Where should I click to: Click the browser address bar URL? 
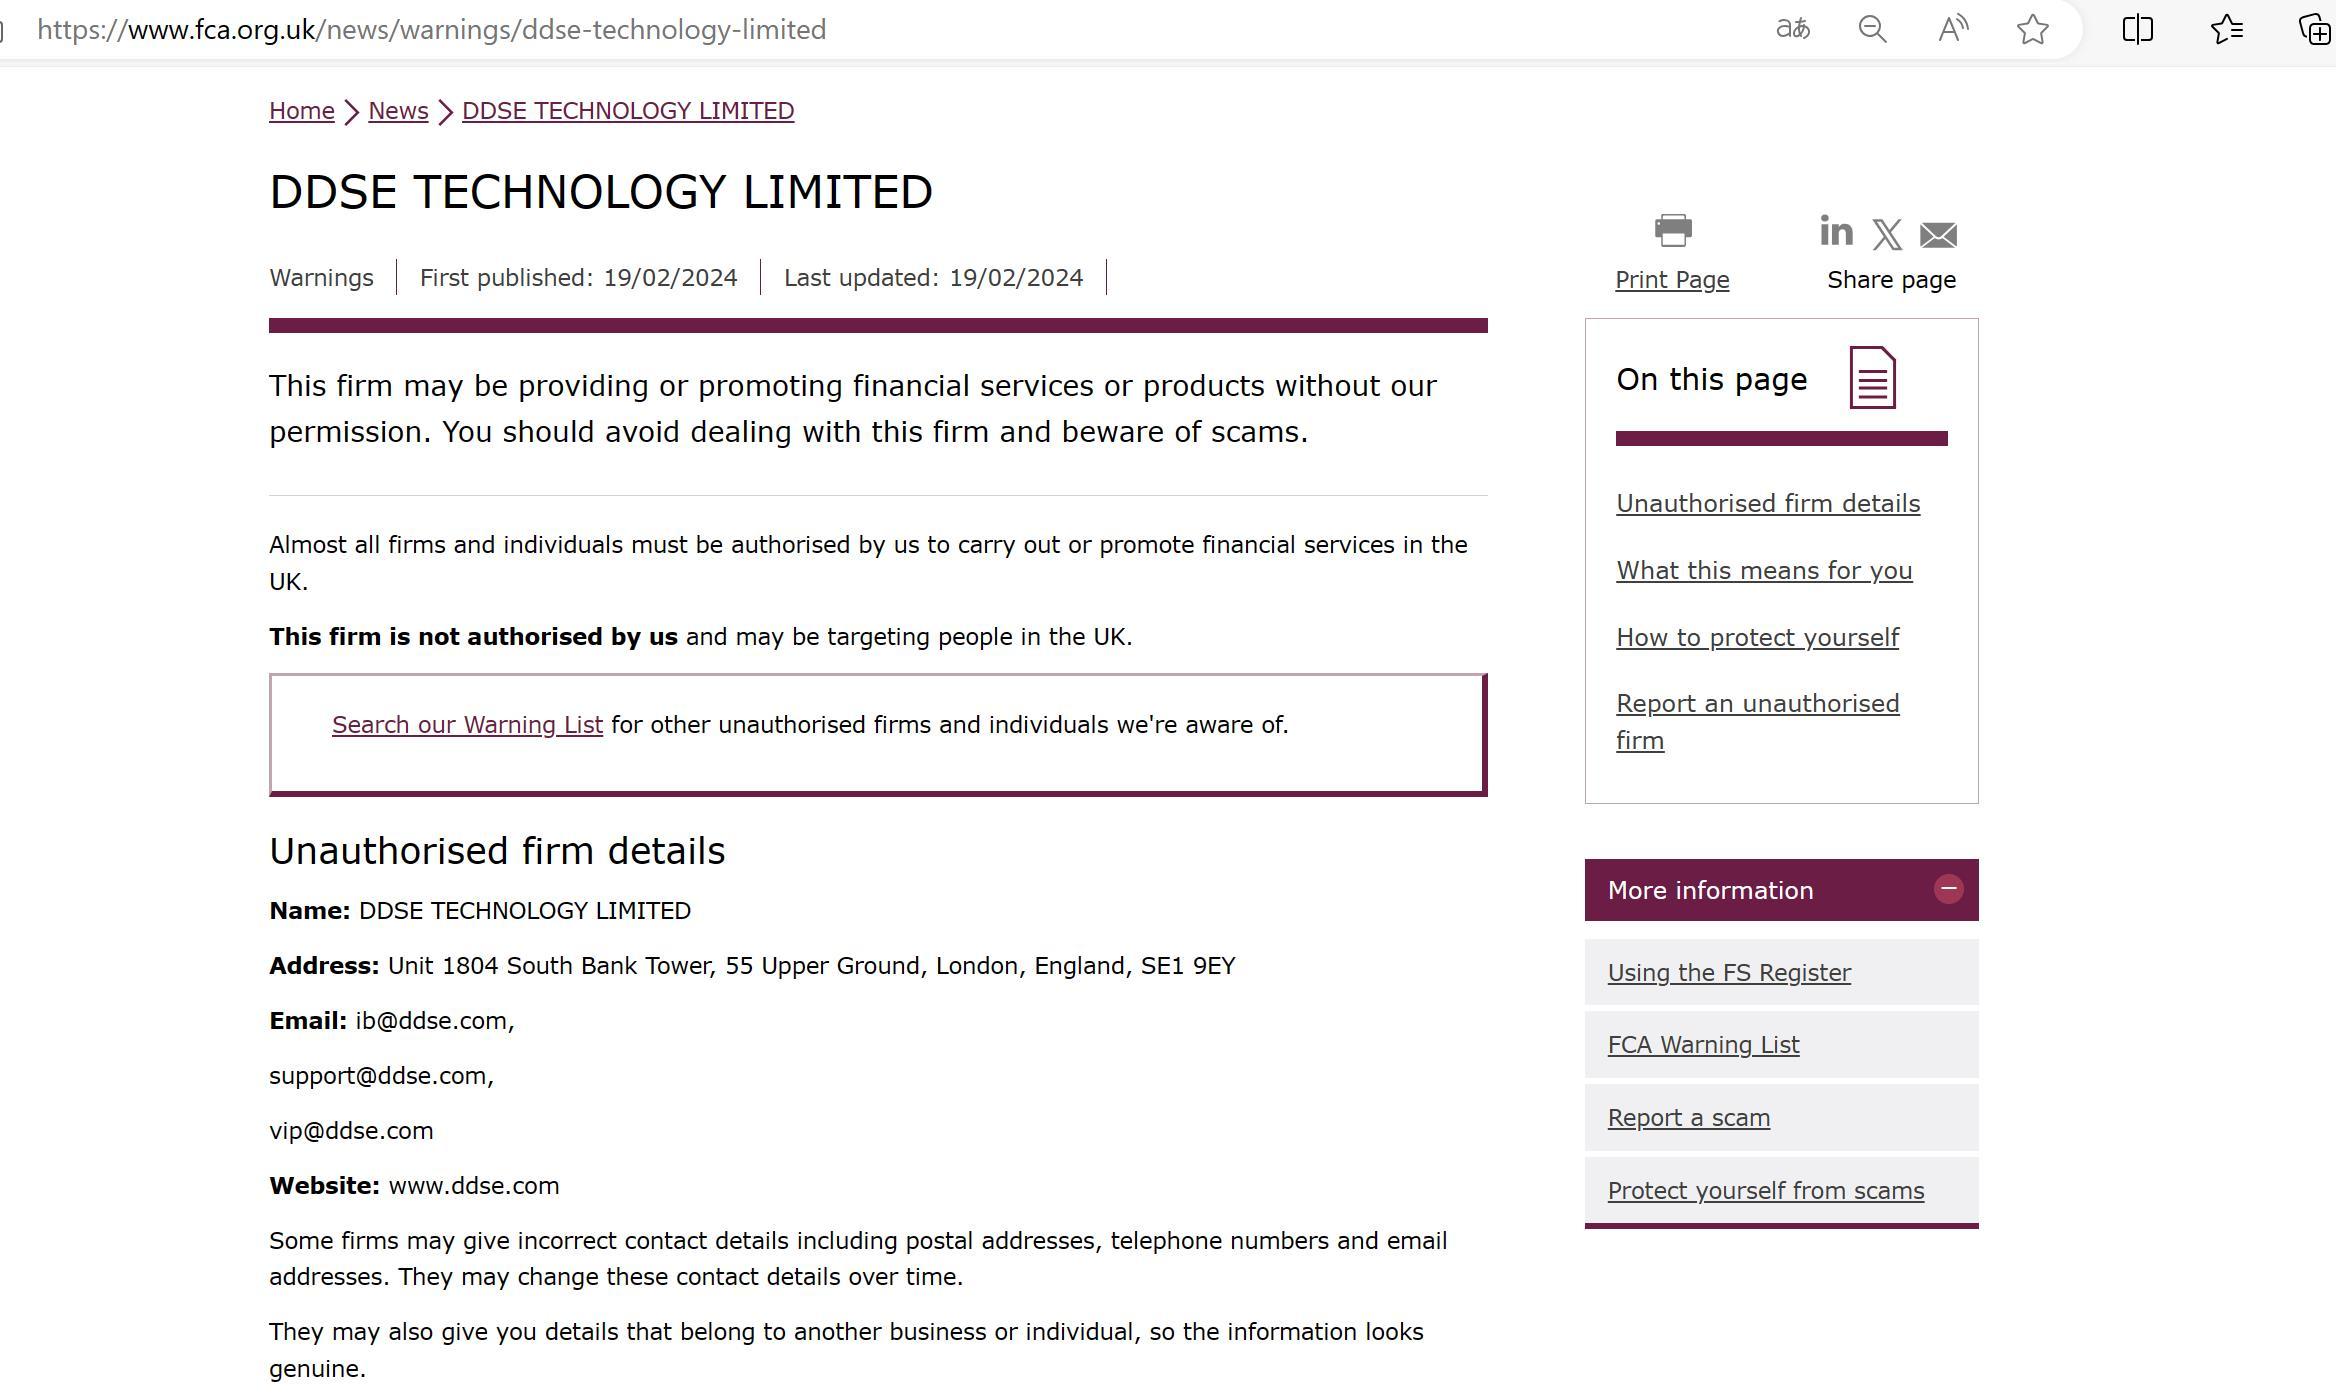(431, 30)
